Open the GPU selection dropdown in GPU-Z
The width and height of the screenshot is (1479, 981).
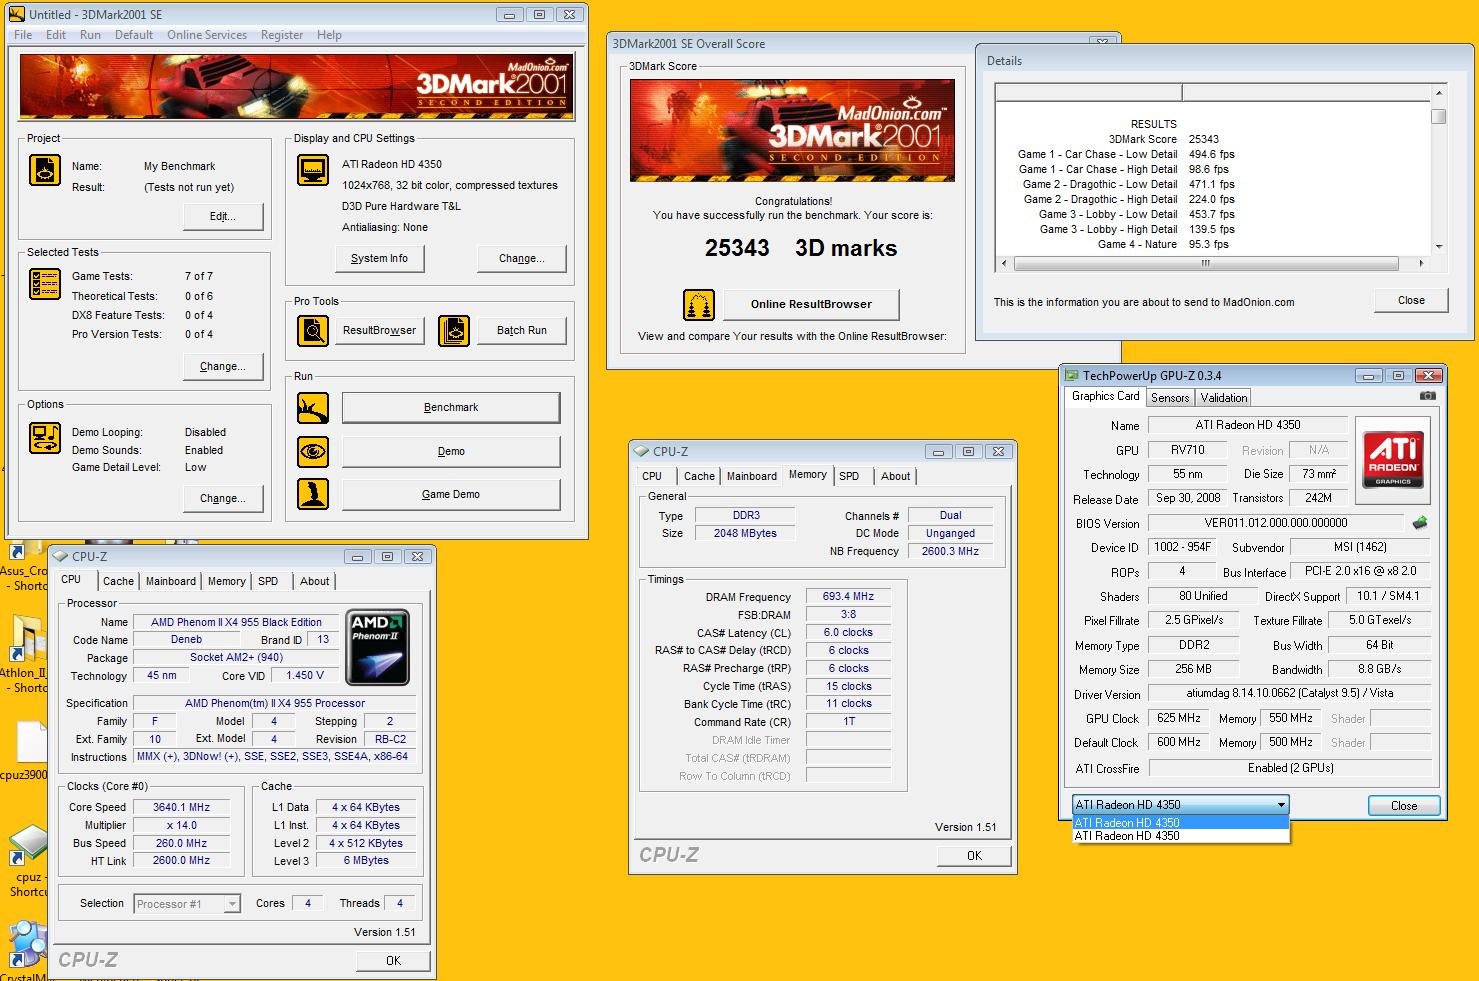click(1180, 805)
